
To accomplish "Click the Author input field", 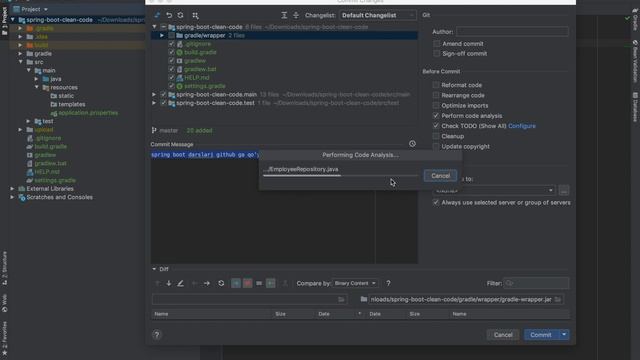I will tap(512, 31).
